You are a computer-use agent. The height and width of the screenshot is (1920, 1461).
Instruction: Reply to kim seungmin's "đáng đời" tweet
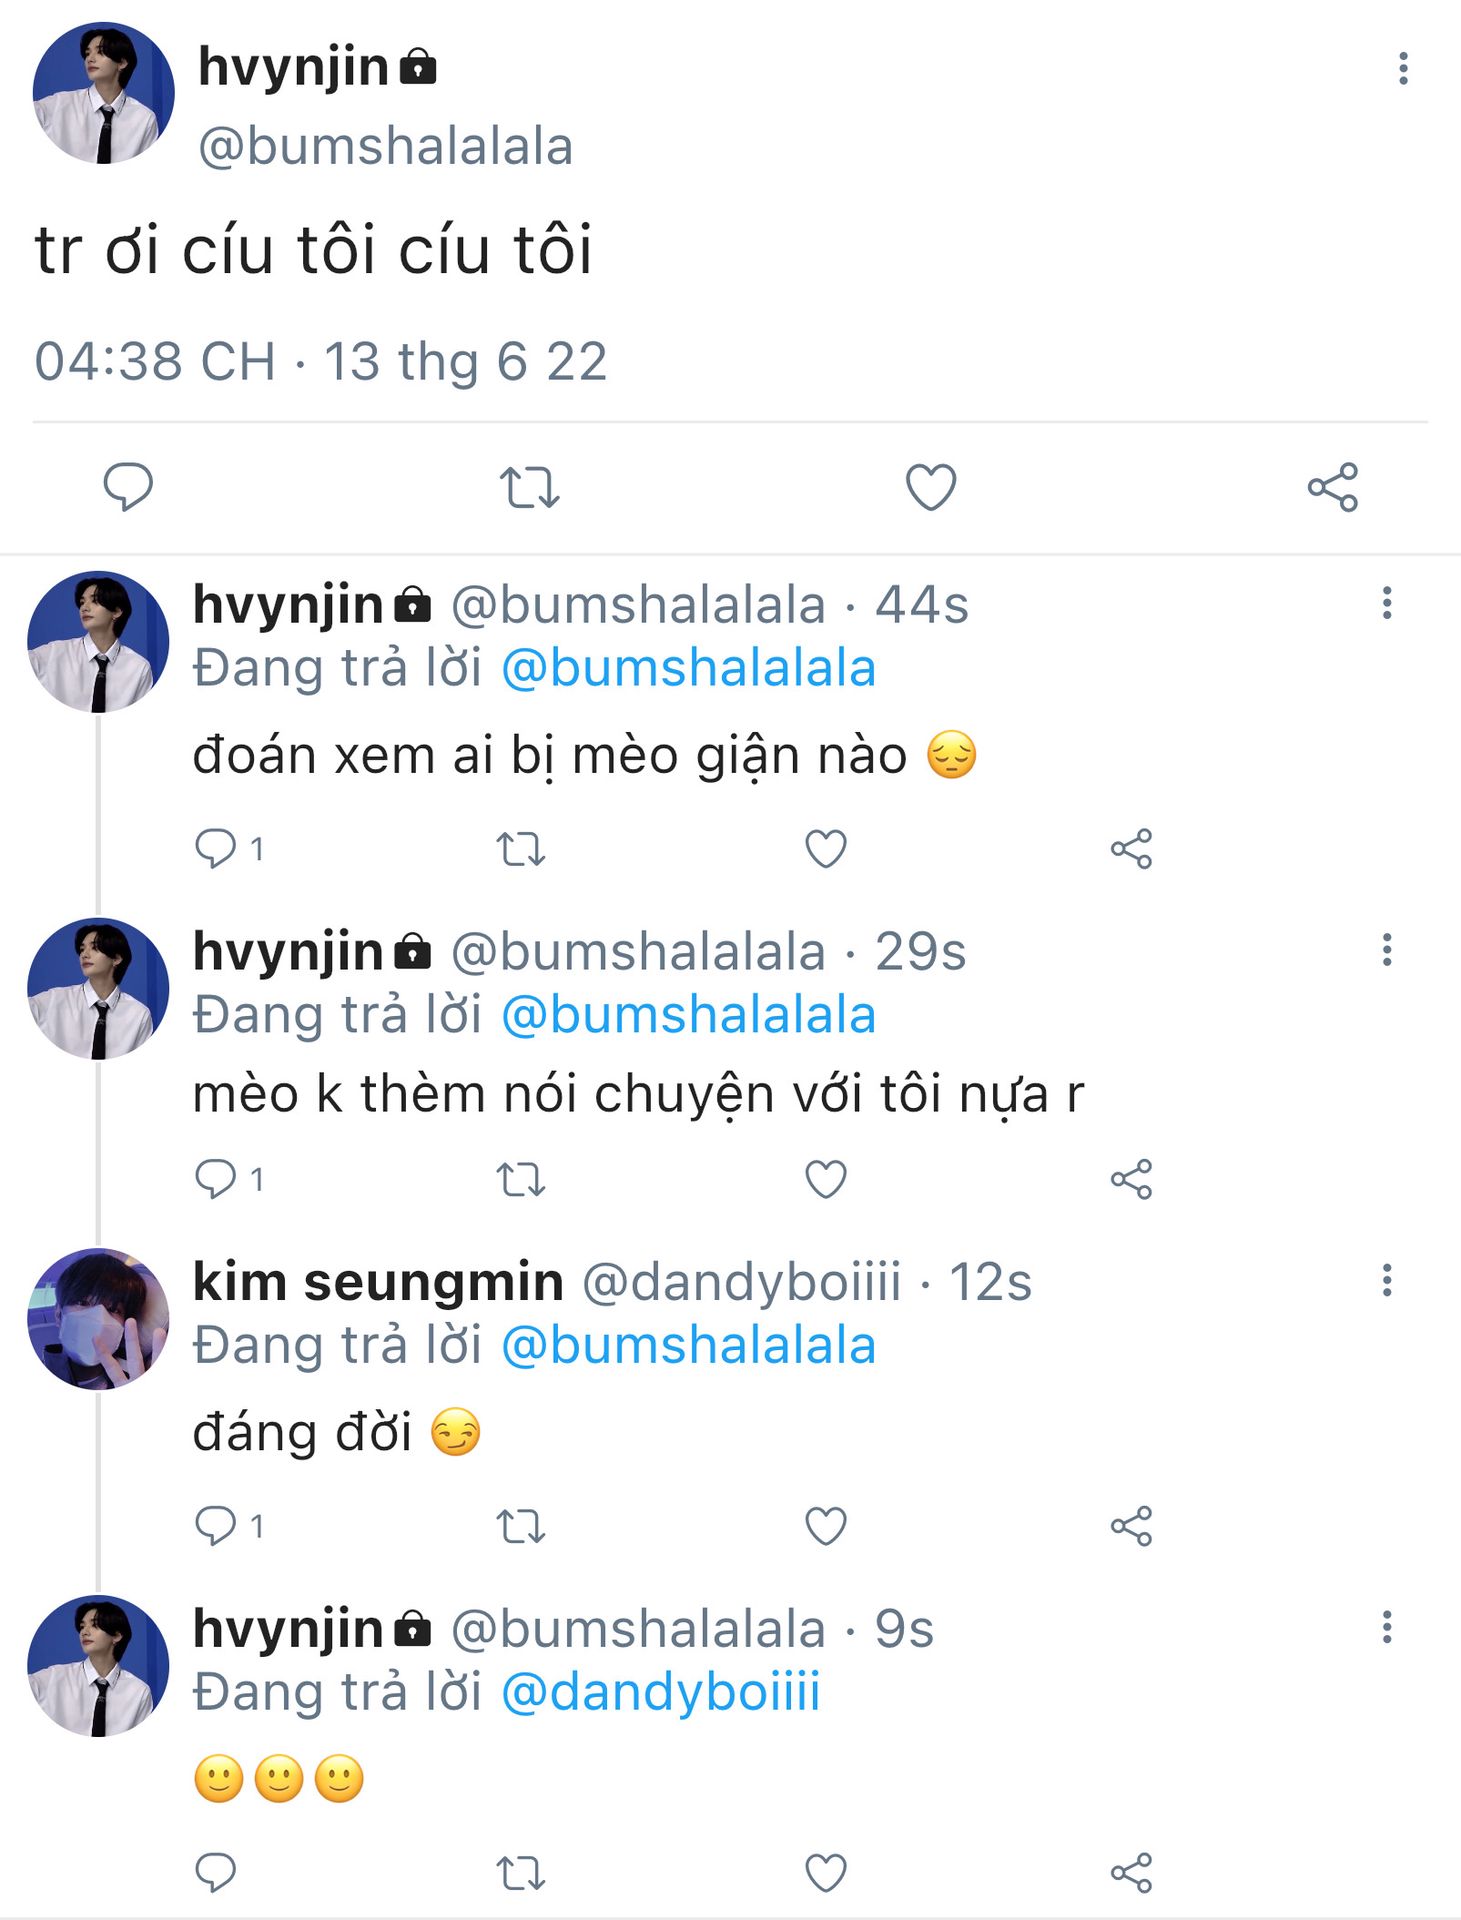pos(216,1526)
